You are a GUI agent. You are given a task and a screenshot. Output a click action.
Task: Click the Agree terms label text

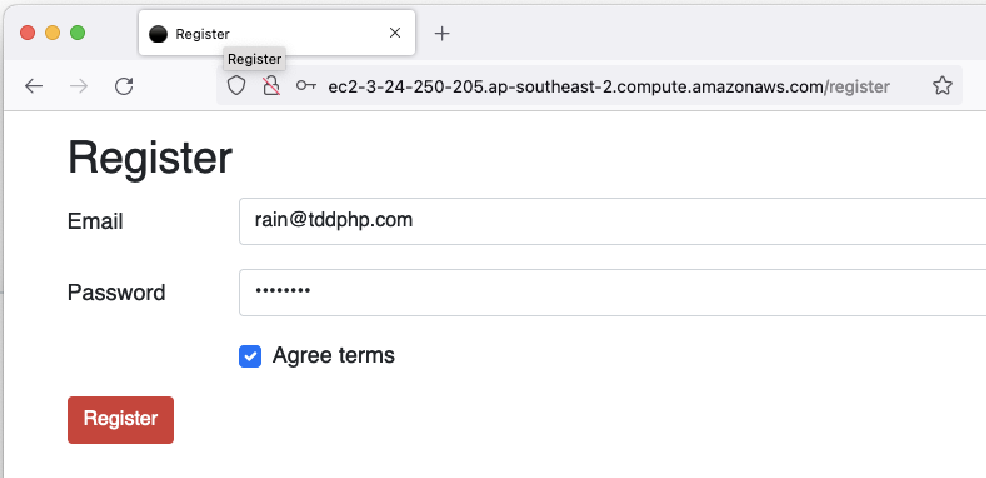[333, 355]
